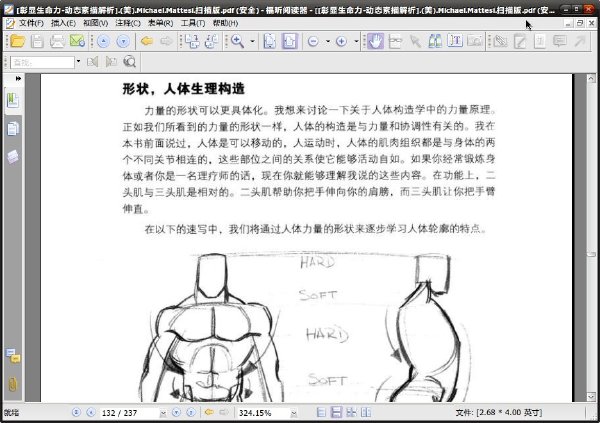The image size is (600, 423).
Task: Go to next page with blue down arrow
Action: point(123,41)
